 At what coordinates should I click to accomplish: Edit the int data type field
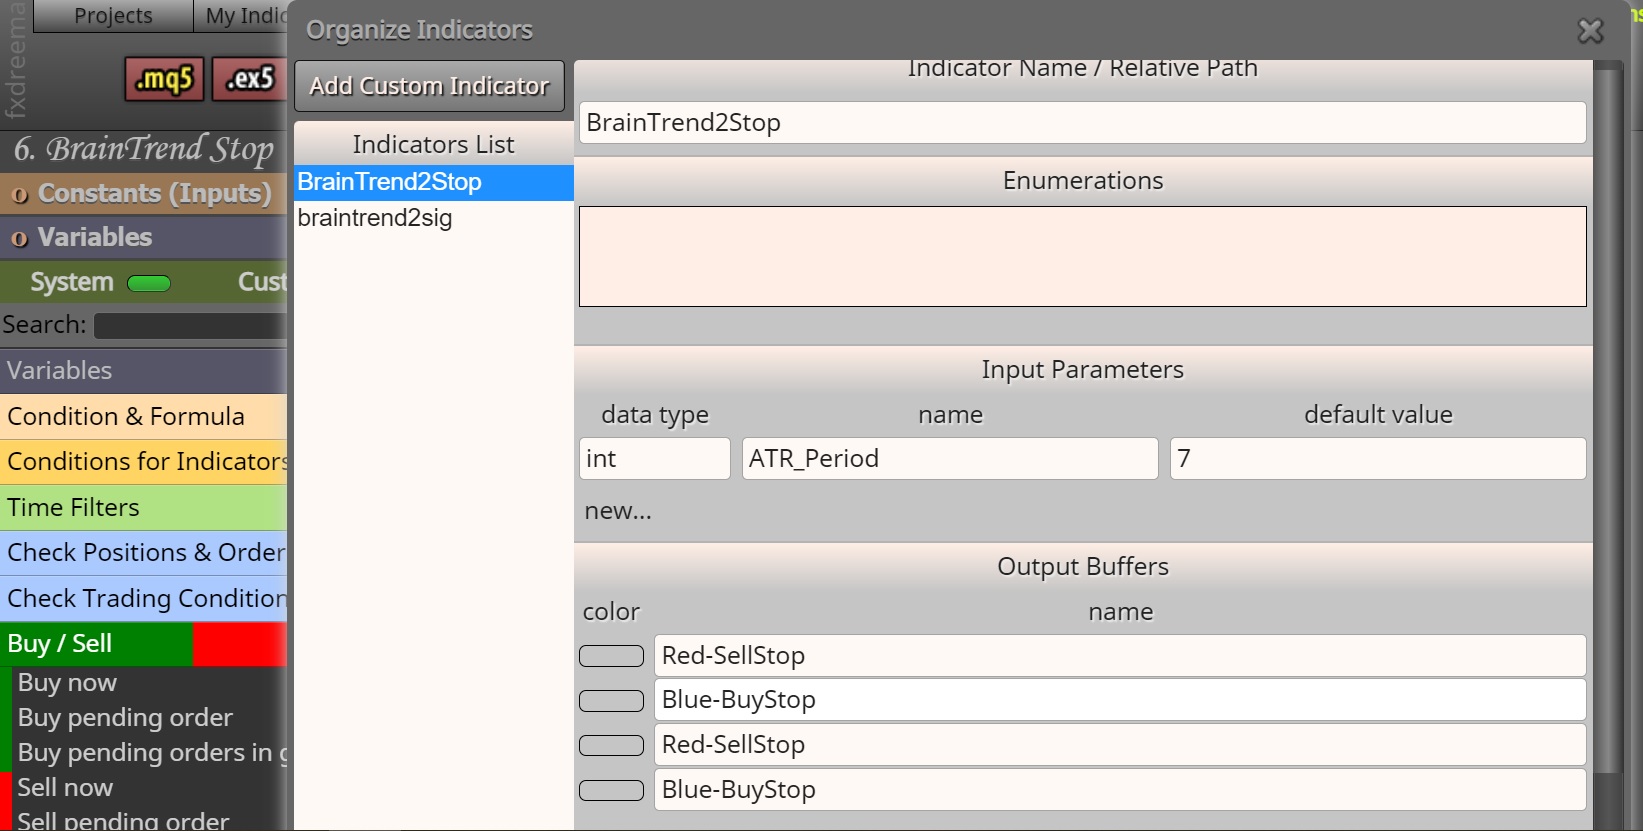tap(654, 459)
